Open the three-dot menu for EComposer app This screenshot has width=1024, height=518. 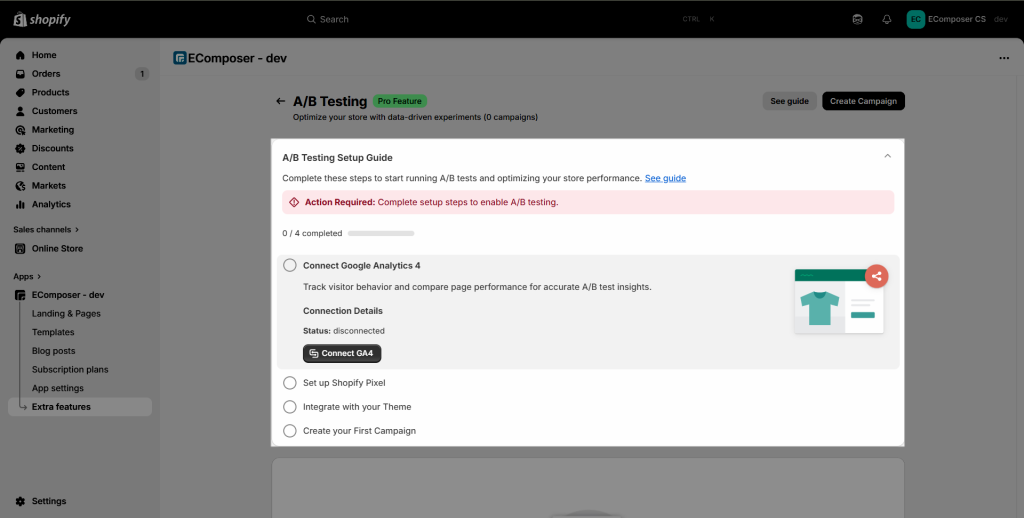1004,58
